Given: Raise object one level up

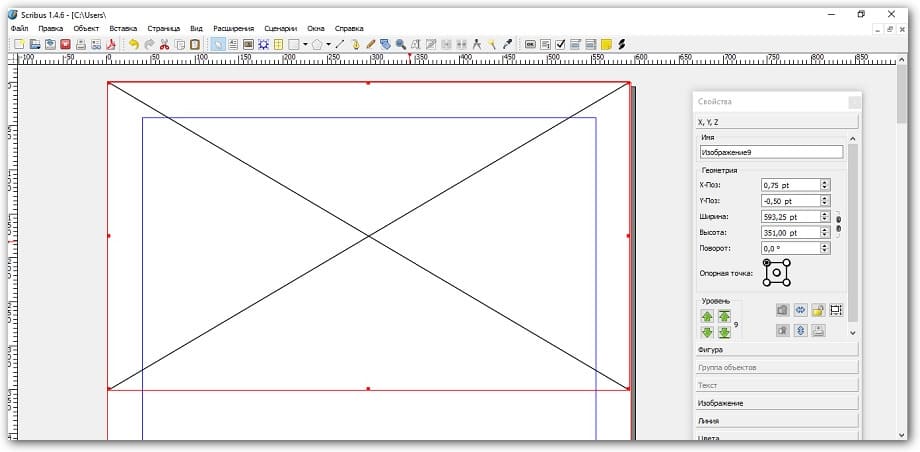Looking at the screenshot, I should tap(708, 315).
